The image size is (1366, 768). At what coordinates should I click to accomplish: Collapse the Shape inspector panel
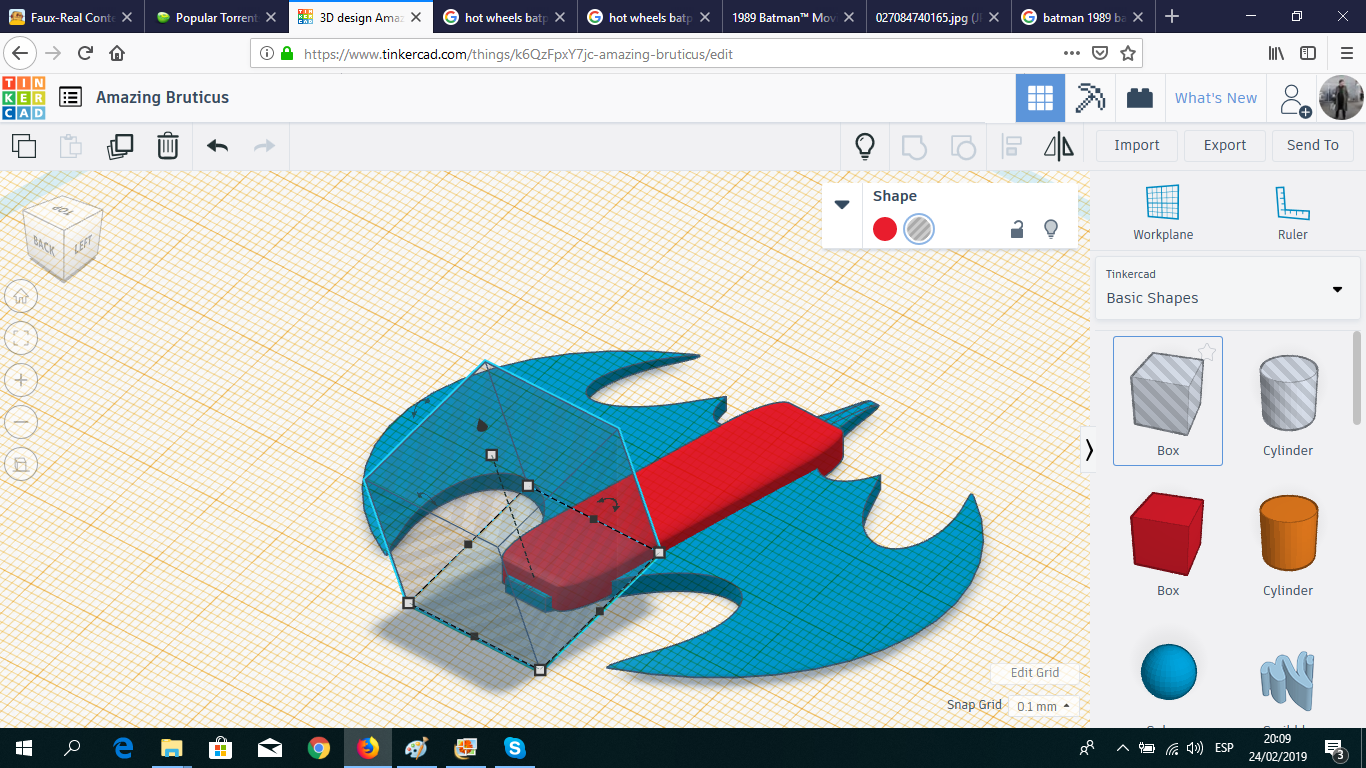(x=842, y=204)
